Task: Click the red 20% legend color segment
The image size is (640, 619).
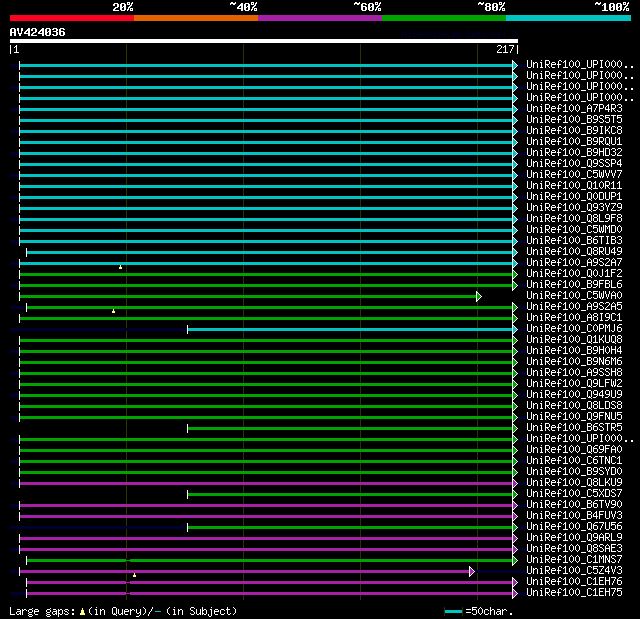Action: tap(72, 18)
